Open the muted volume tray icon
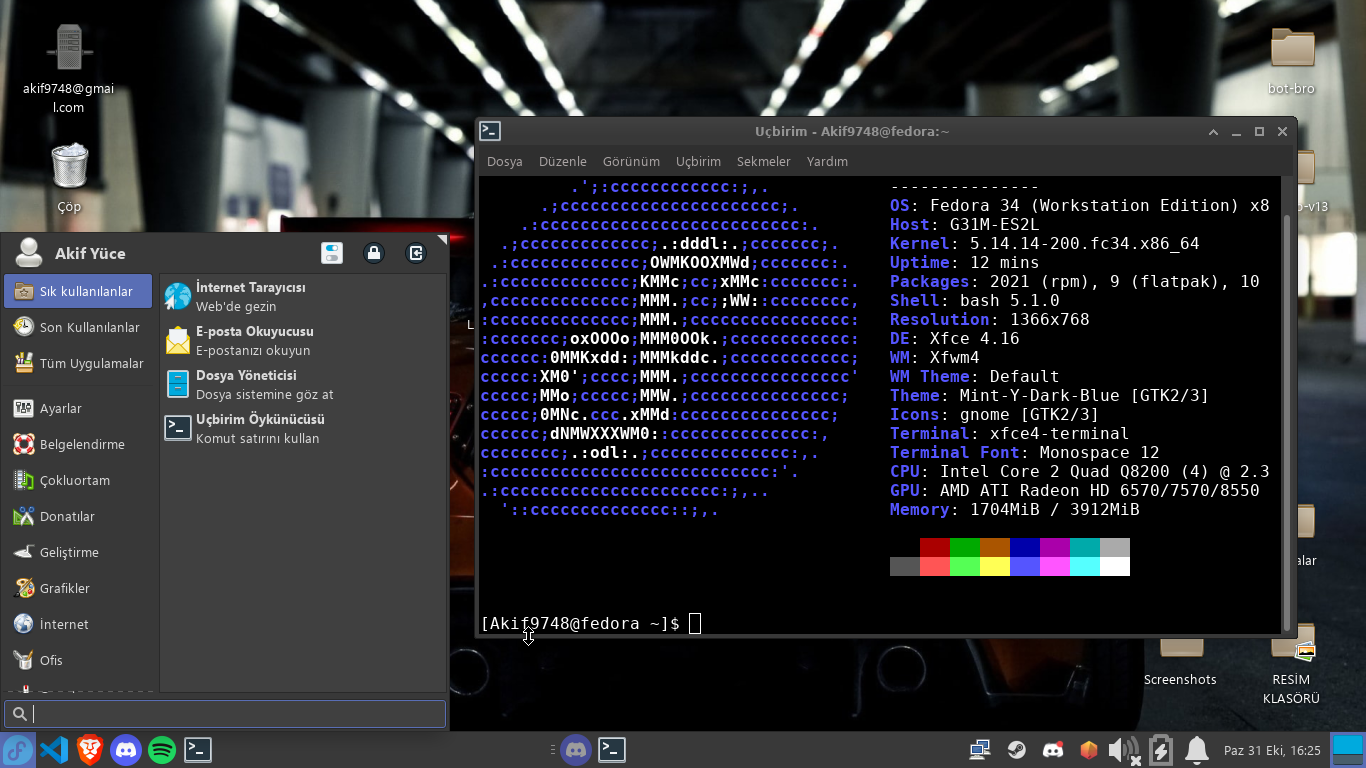The width and height of the screenshot is (1366, 768). pos(1124,749)
